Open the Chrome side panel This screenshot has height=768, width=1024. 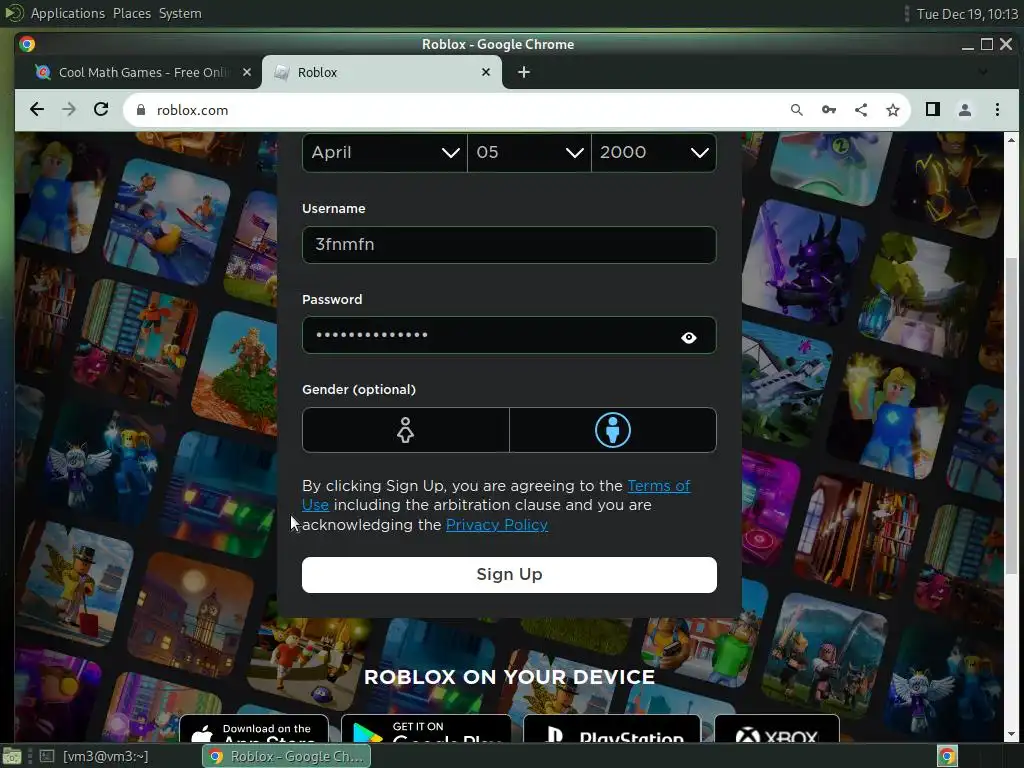pos(933,110)
